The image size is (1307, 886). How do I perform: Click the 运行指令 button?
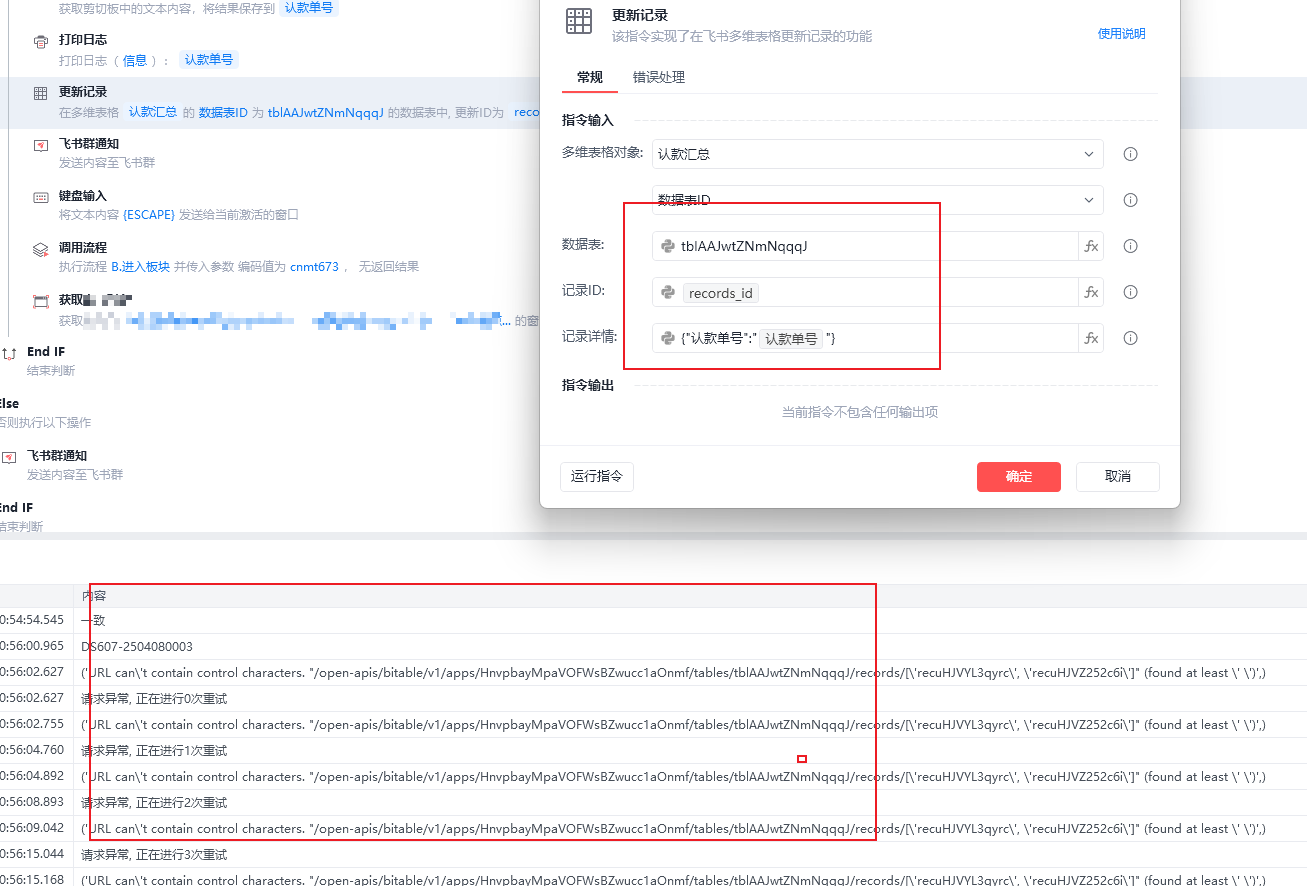[597, 476]
